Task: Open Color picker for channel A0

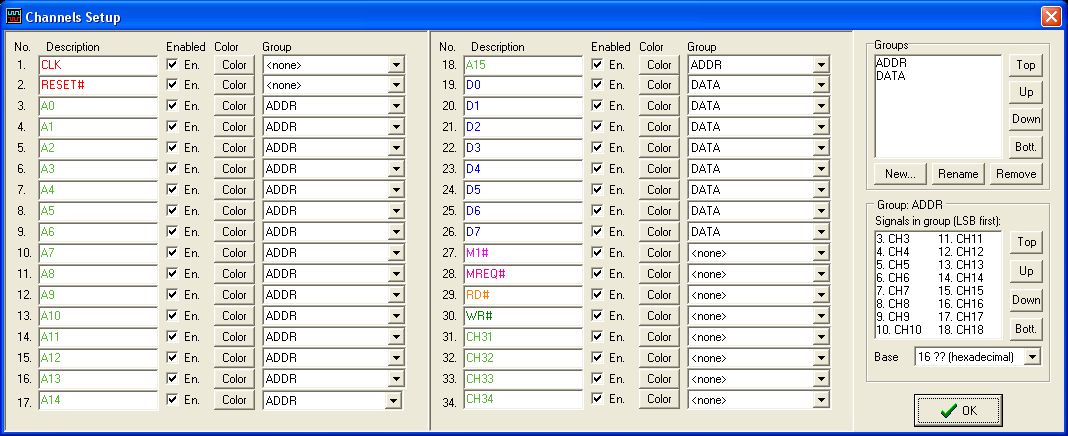Action: tap(234, 106)
